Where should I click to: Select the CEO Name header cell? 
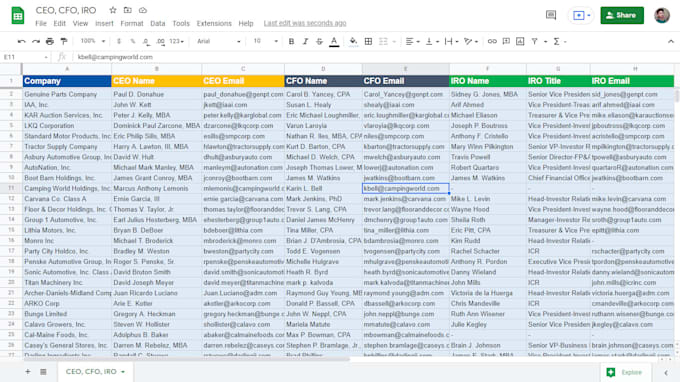click(x=157, y=81)
